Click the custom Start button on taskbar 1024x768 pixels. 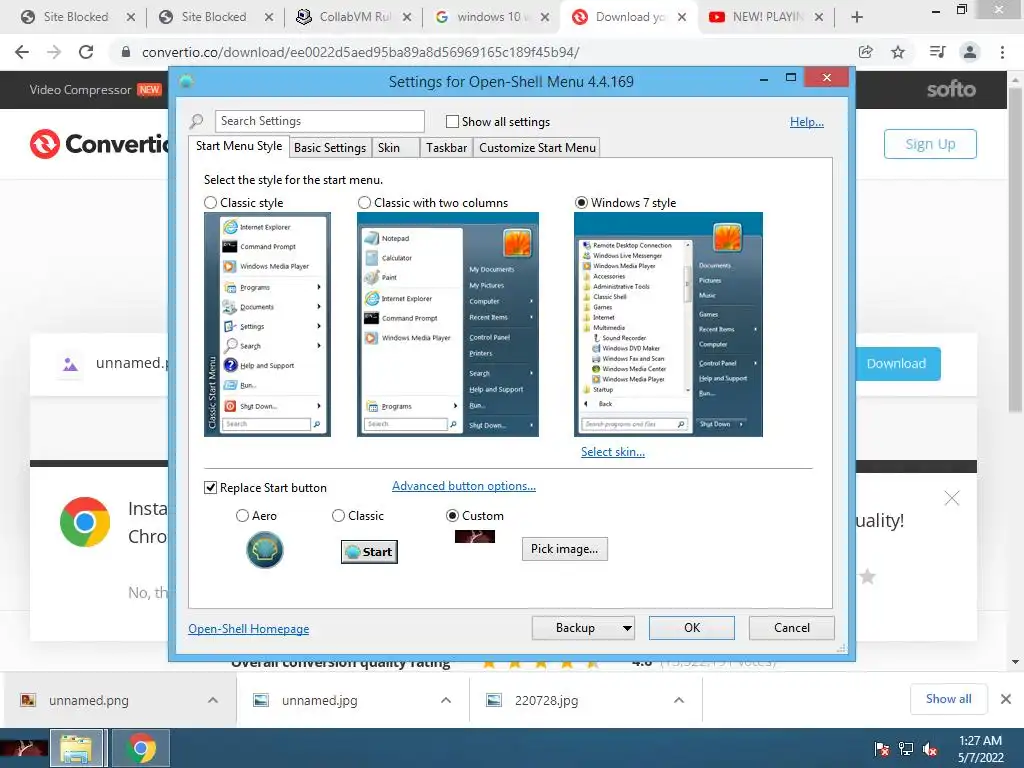coord(24,748)
